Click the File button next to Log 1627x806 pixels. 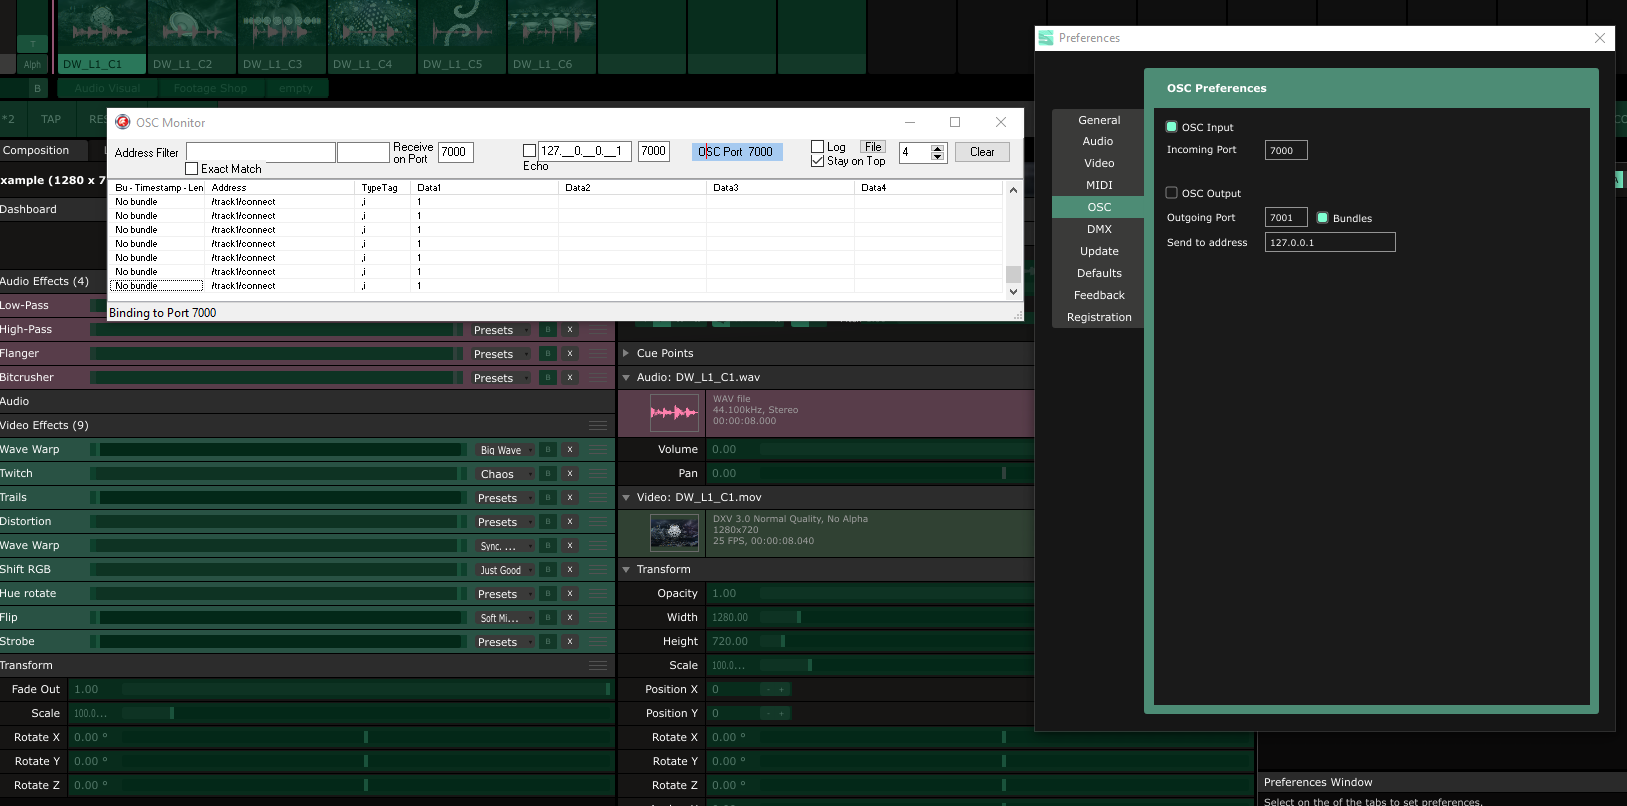873,147
